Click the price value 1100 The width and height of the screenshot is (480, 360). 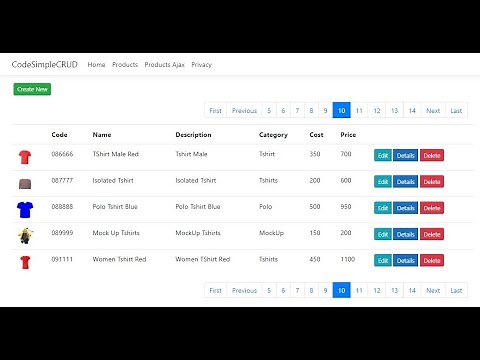348,259
